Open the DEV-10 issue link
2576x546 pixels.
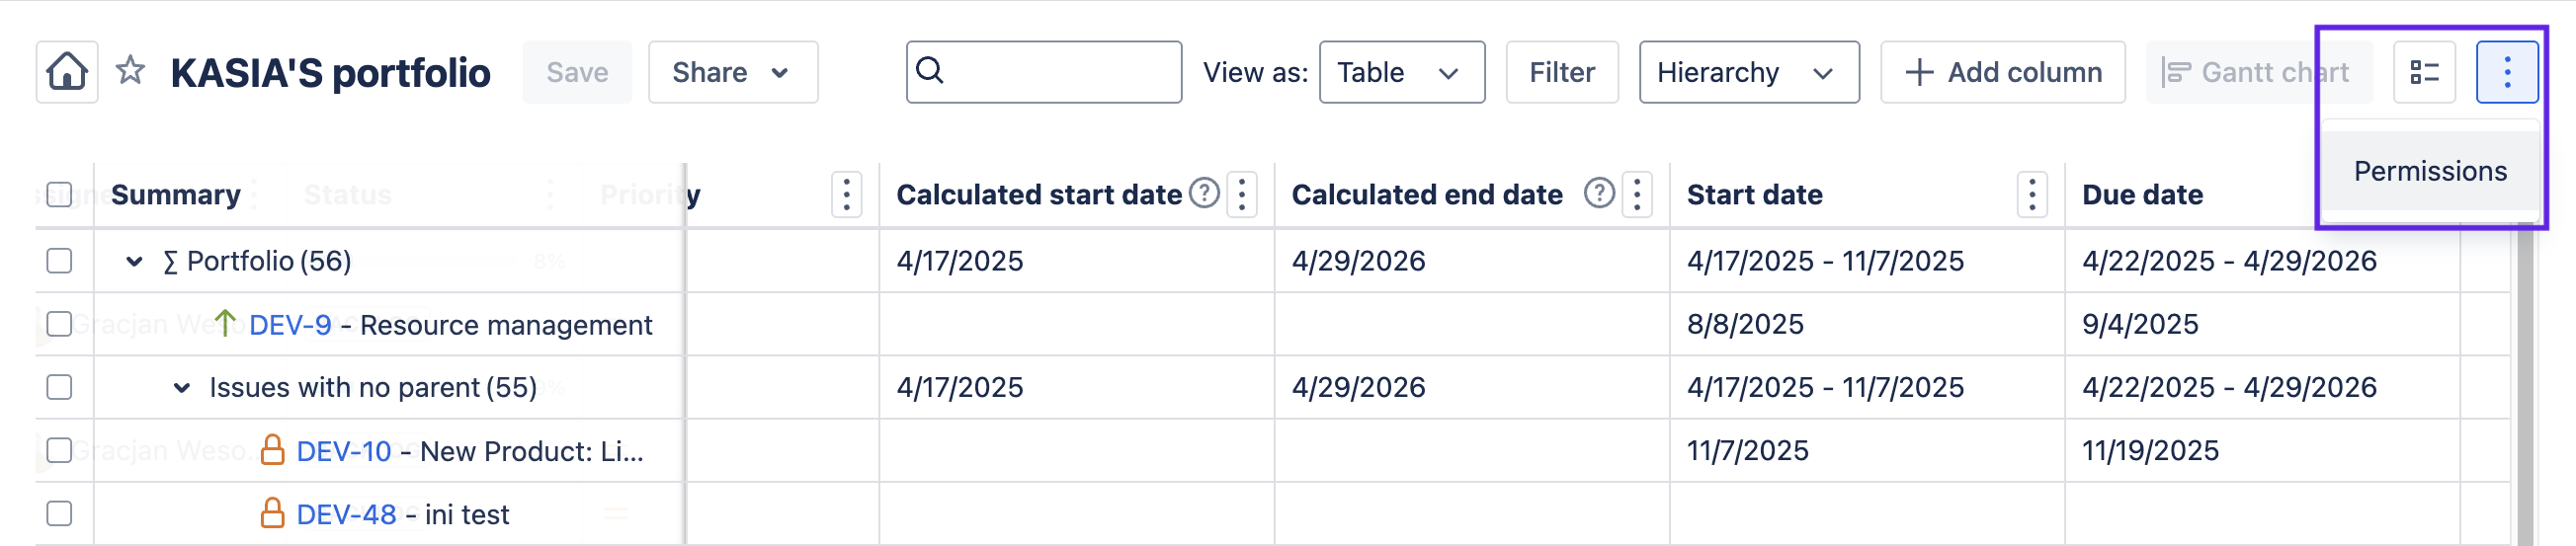click(344, 451)
